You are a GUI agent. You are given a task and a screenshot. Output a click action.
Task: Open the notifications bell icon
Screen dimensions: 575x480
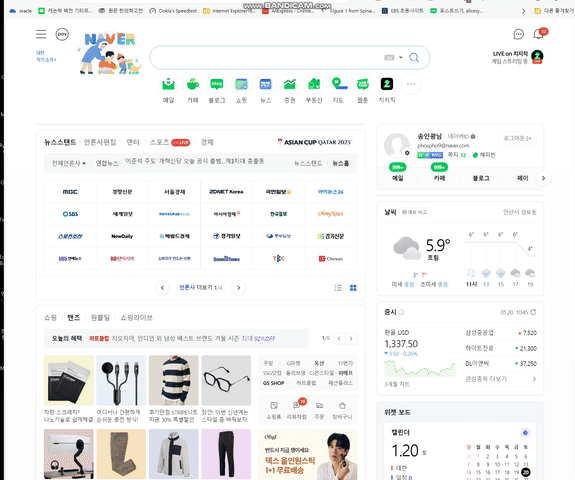[x=538, y=34]
